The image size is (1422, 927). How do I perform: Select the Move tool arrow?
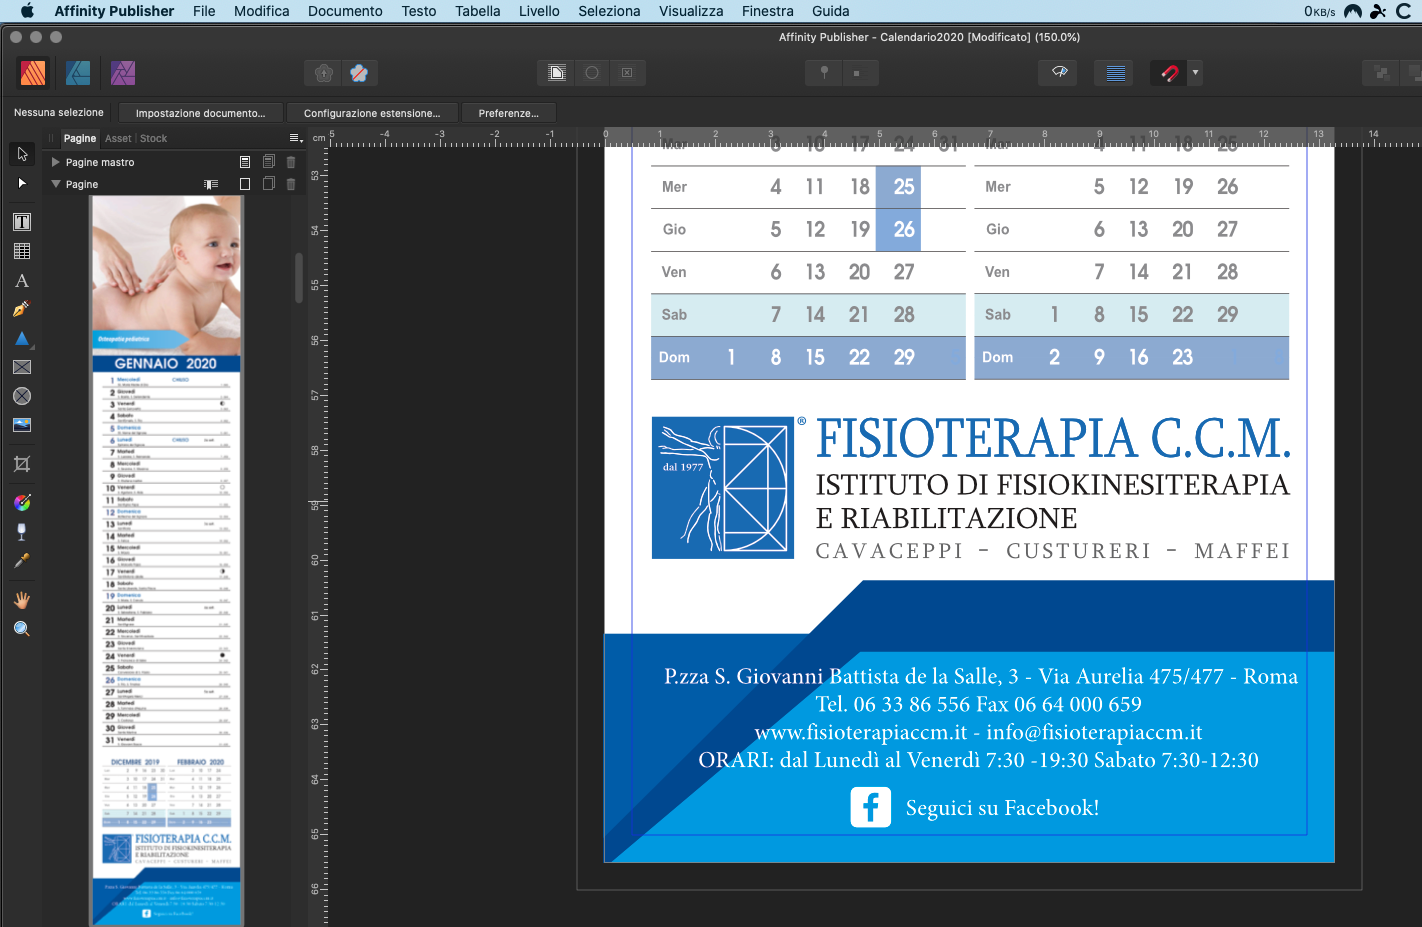[22, 154]
